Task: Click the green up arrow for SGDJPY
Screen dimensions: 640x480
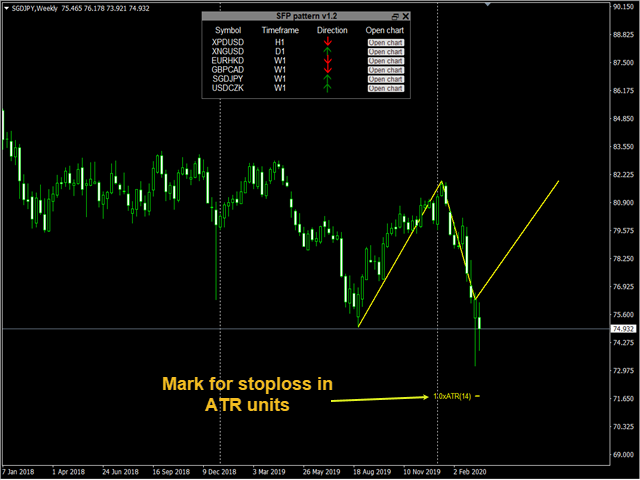Action: pos(327,79)
